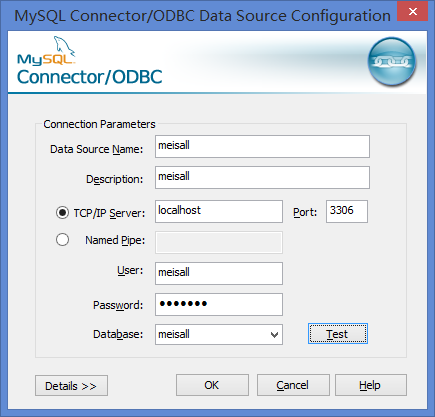Click the chain link globe icon
The height and width of the screenshot is (417, 435).
(392, 61)
